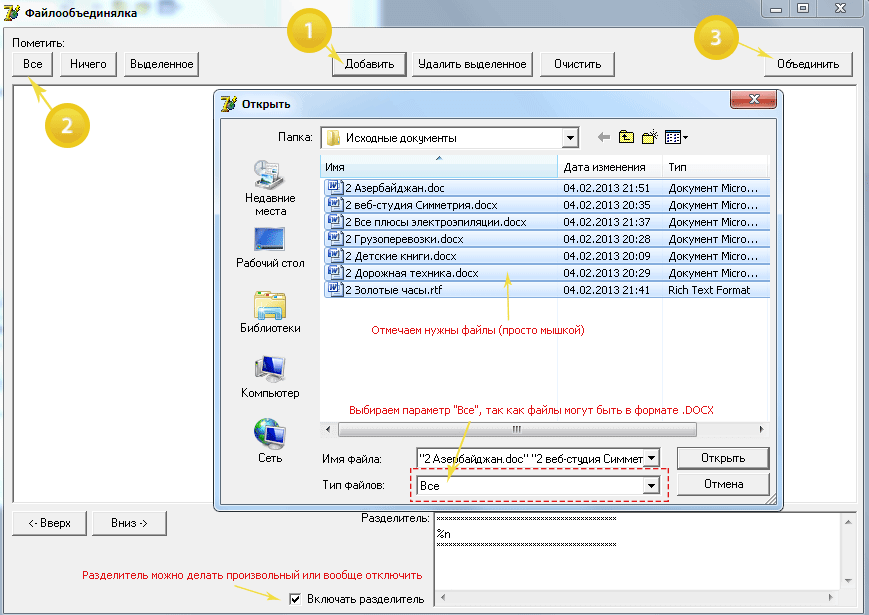Click the Rich Text Format type cell
This screenshot has width=869, height=615.
(x=709, y=290)
